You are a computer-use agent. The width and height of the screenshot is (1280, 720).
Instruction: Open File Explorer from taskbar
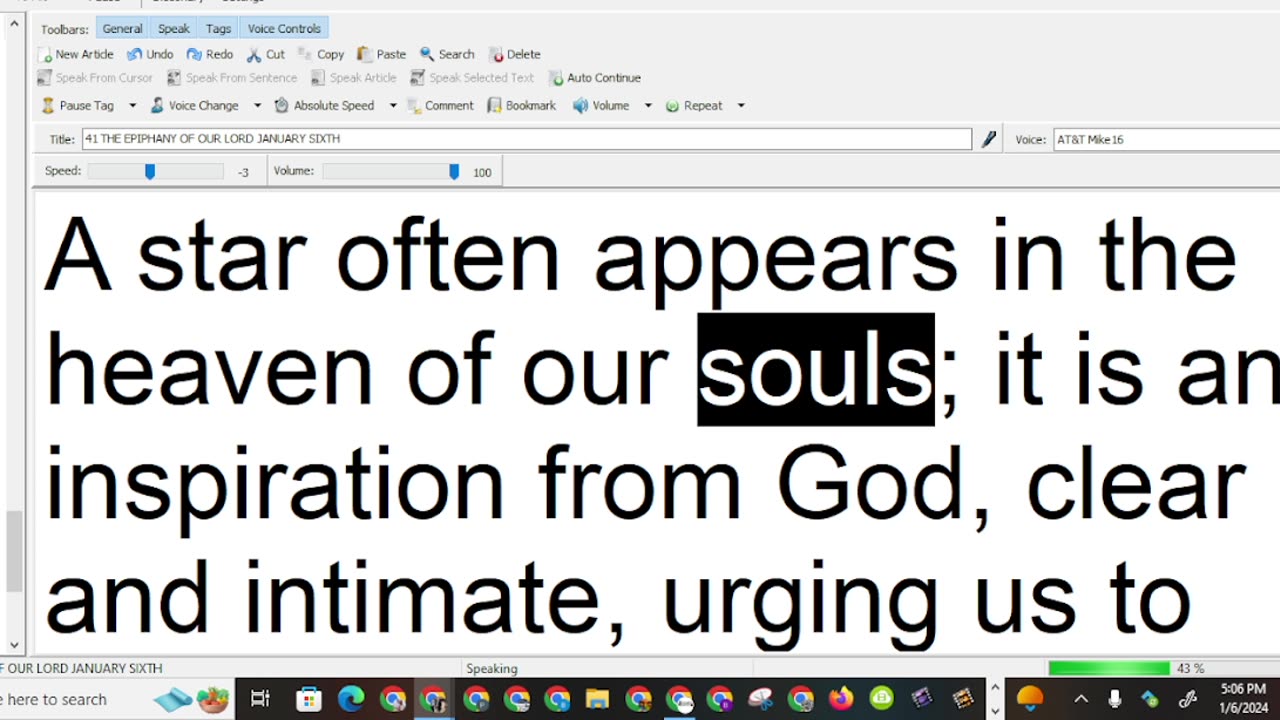point(597,699)
